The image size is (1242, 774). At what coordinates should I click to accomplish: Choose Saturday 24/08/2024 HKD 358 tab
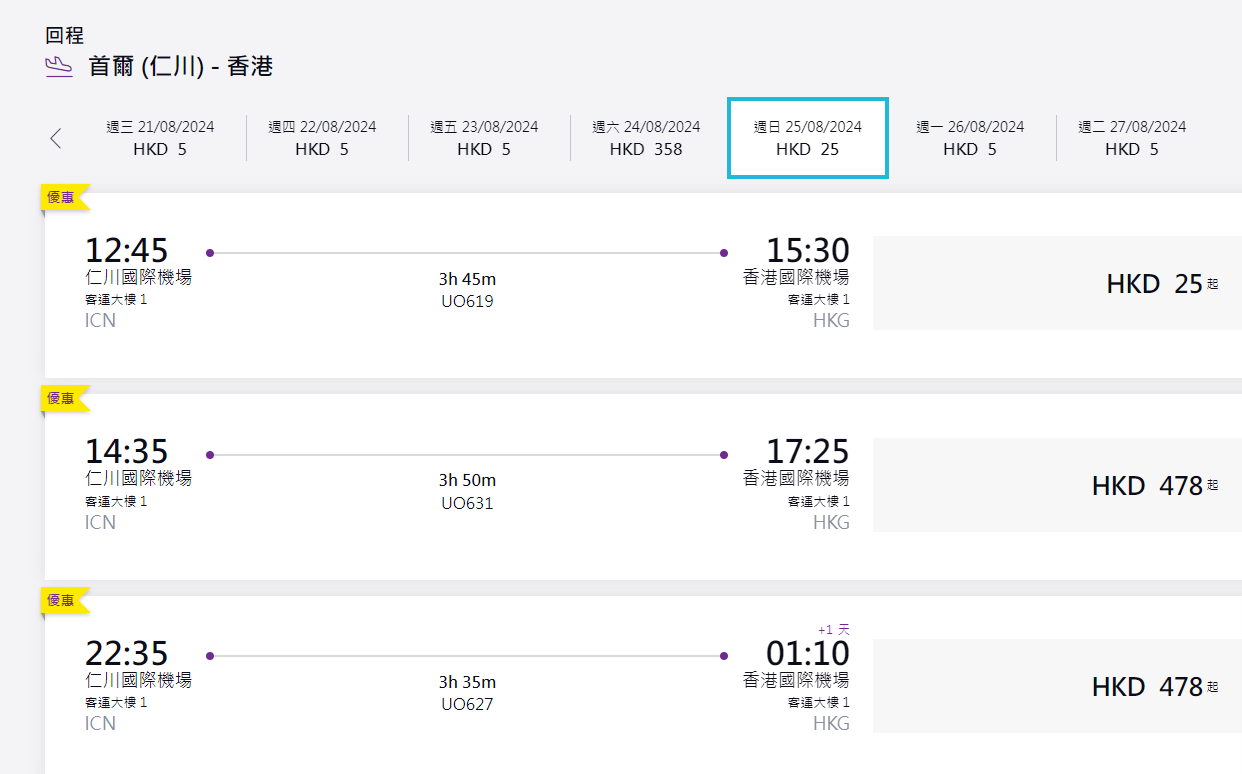click(646, 138)
